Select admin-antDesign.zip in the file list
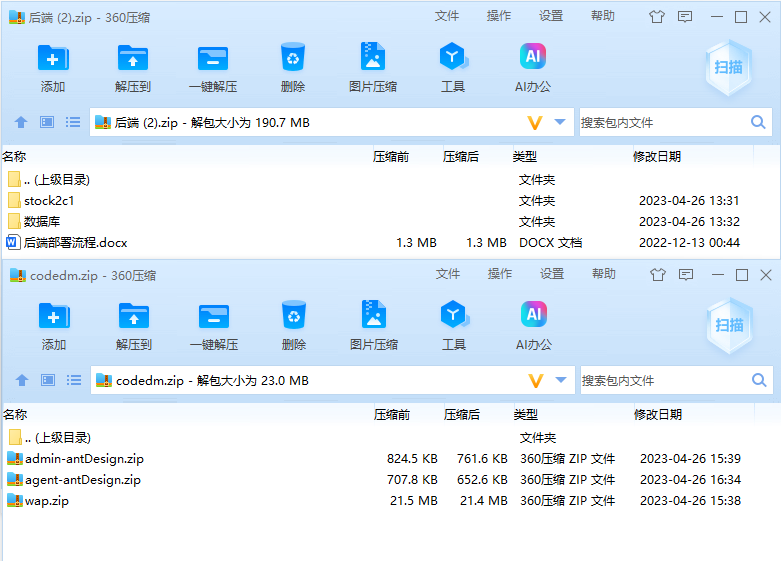This screenshot has width=781, height=561. [84, 459]
